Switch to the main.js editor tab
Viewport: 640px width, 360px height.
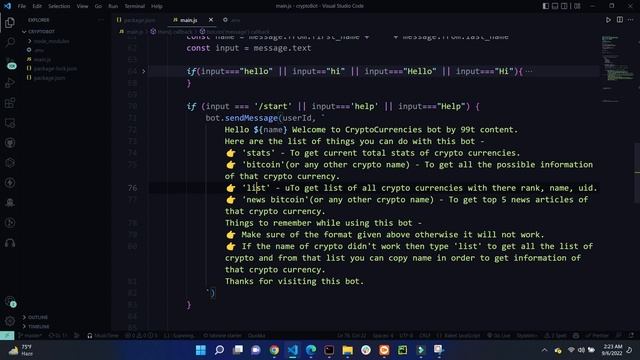tap(192, 20)
